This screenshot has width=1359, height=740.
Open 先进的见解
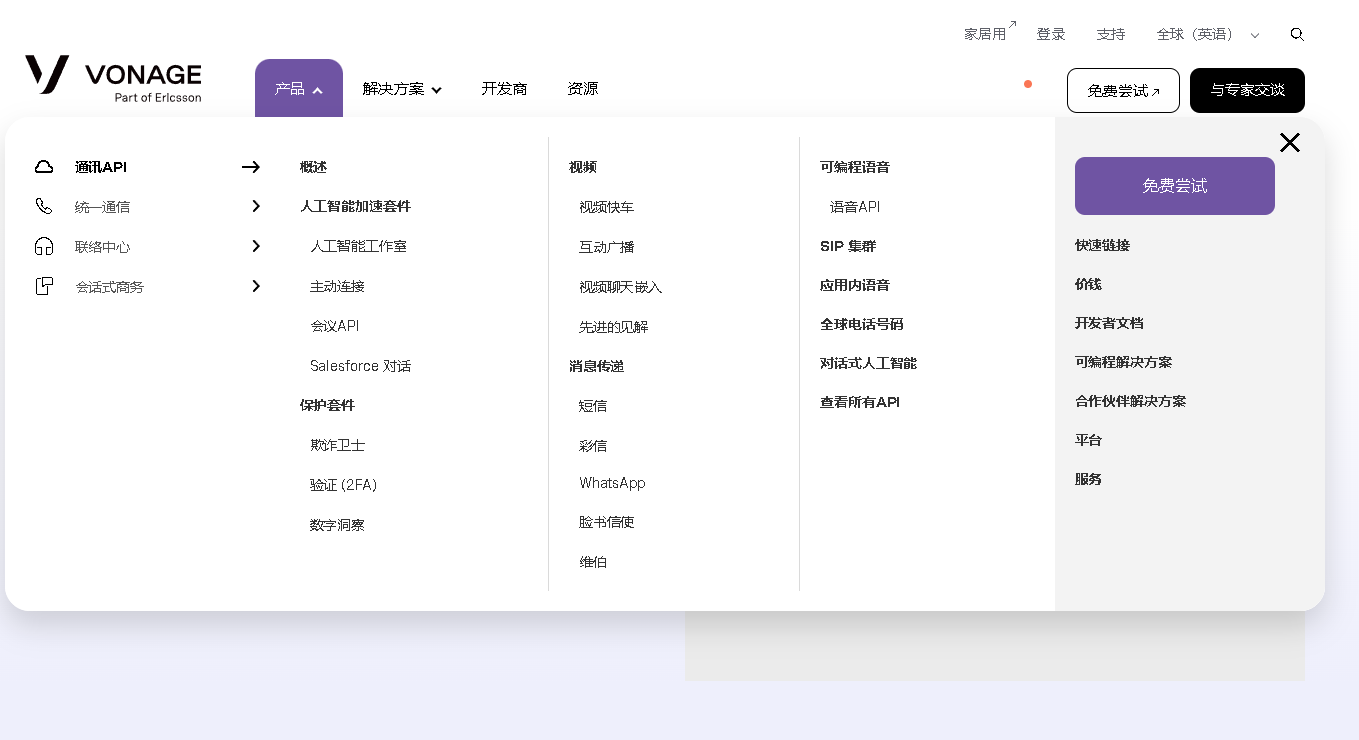point(613,327)
